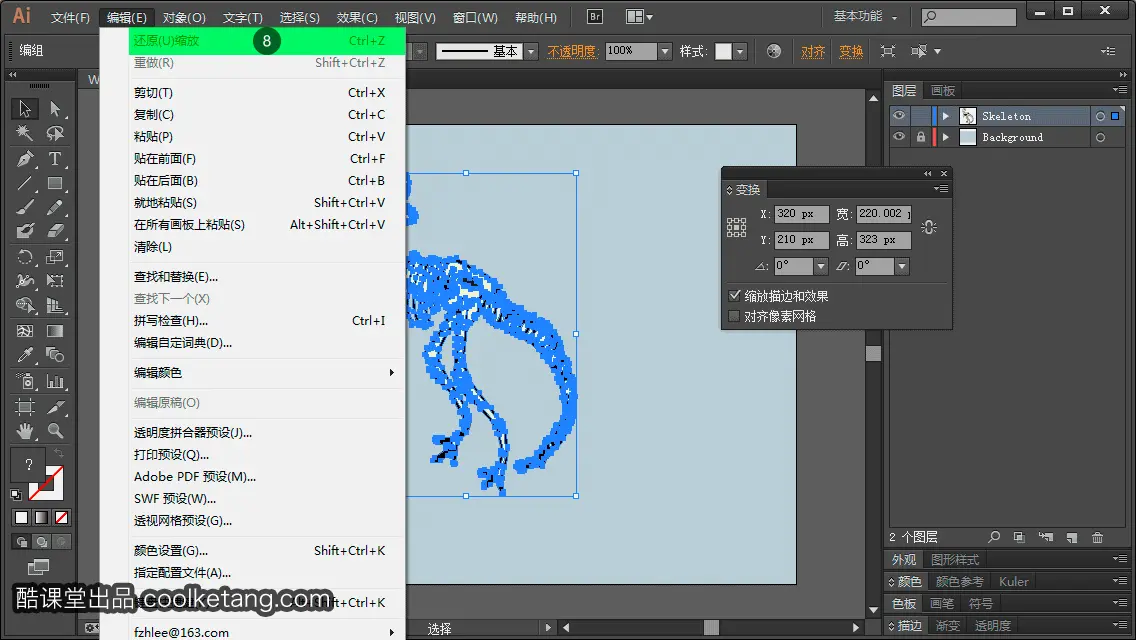1136x640 pixels.
Task: Click the Delete Selection trash icon in Layers
Action: point(1098,537)
